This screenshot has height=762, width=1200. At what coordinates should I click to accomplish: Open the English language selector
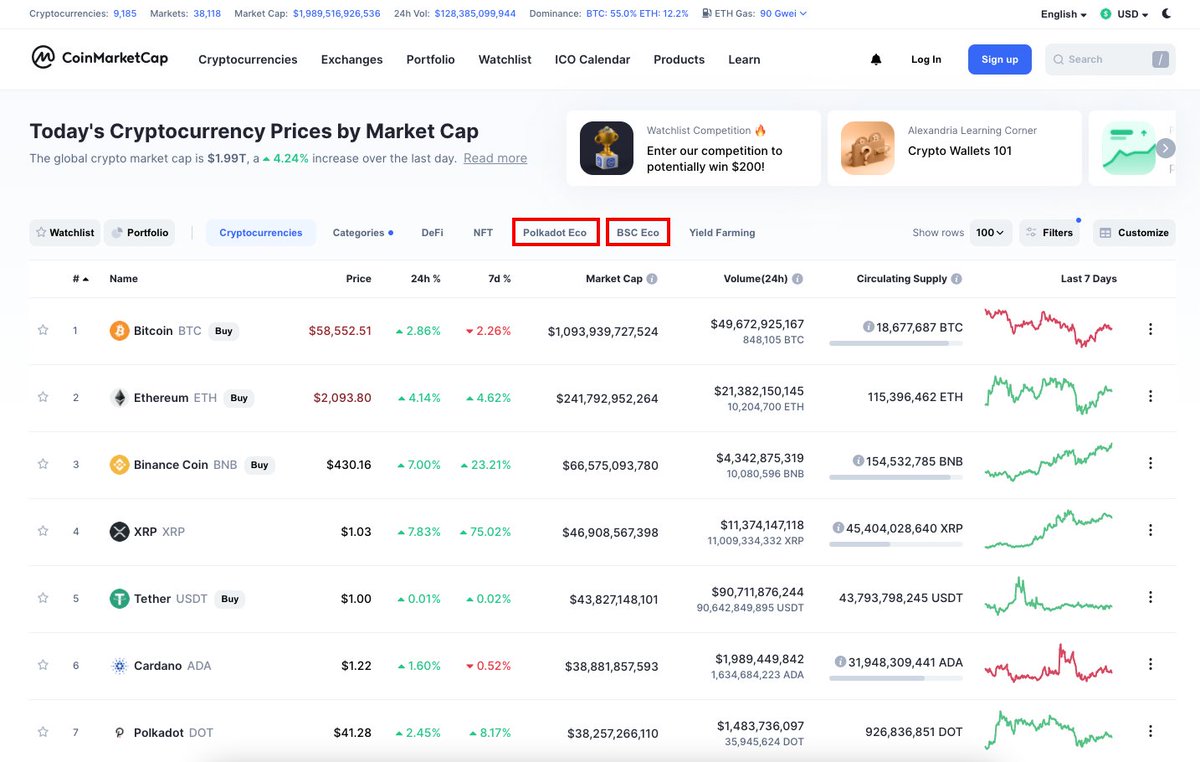1062,13
